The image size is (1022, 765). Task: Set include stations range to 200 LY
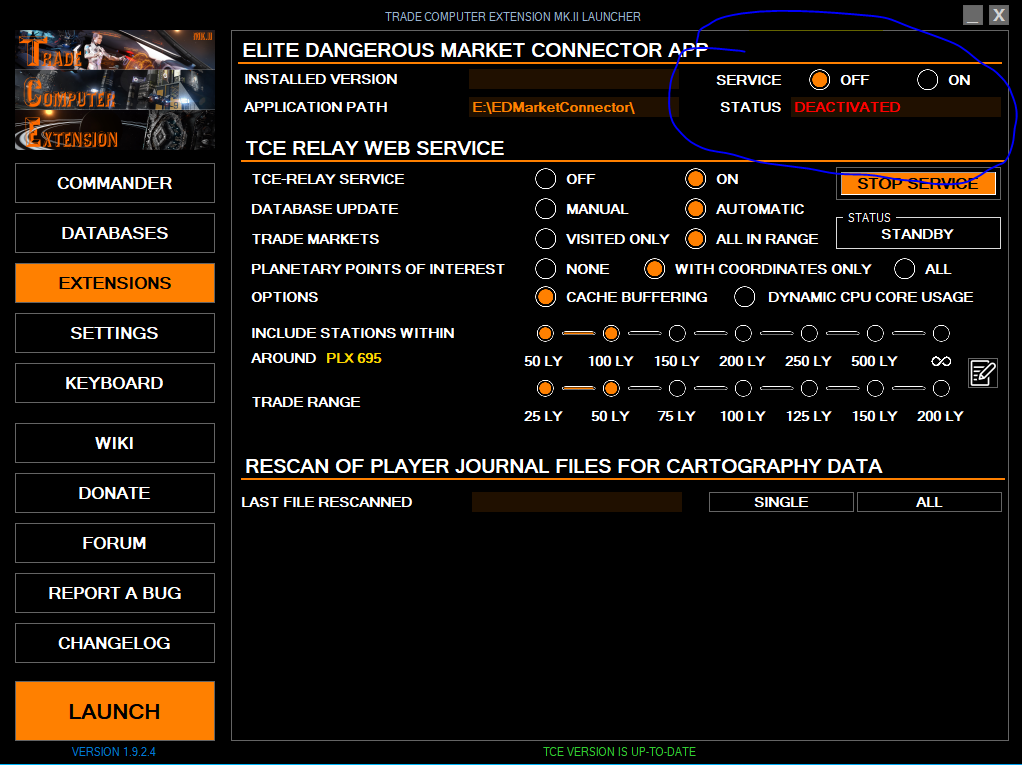click(x=743, y=334)
